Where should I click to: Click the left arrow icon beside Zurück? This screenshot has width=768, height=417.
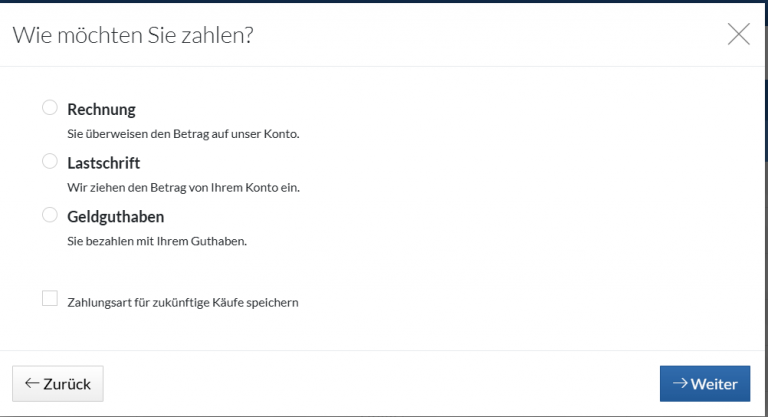tap(32, 384)
